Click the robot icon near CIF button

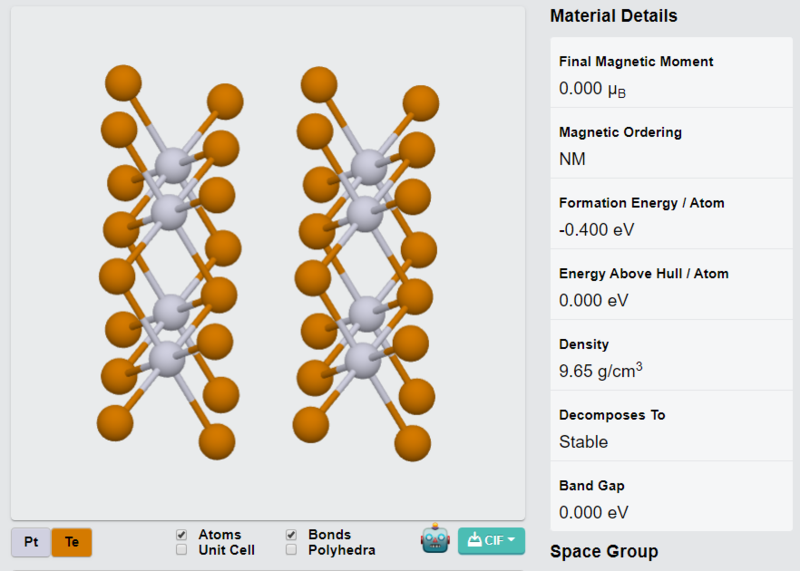(435, 538)
